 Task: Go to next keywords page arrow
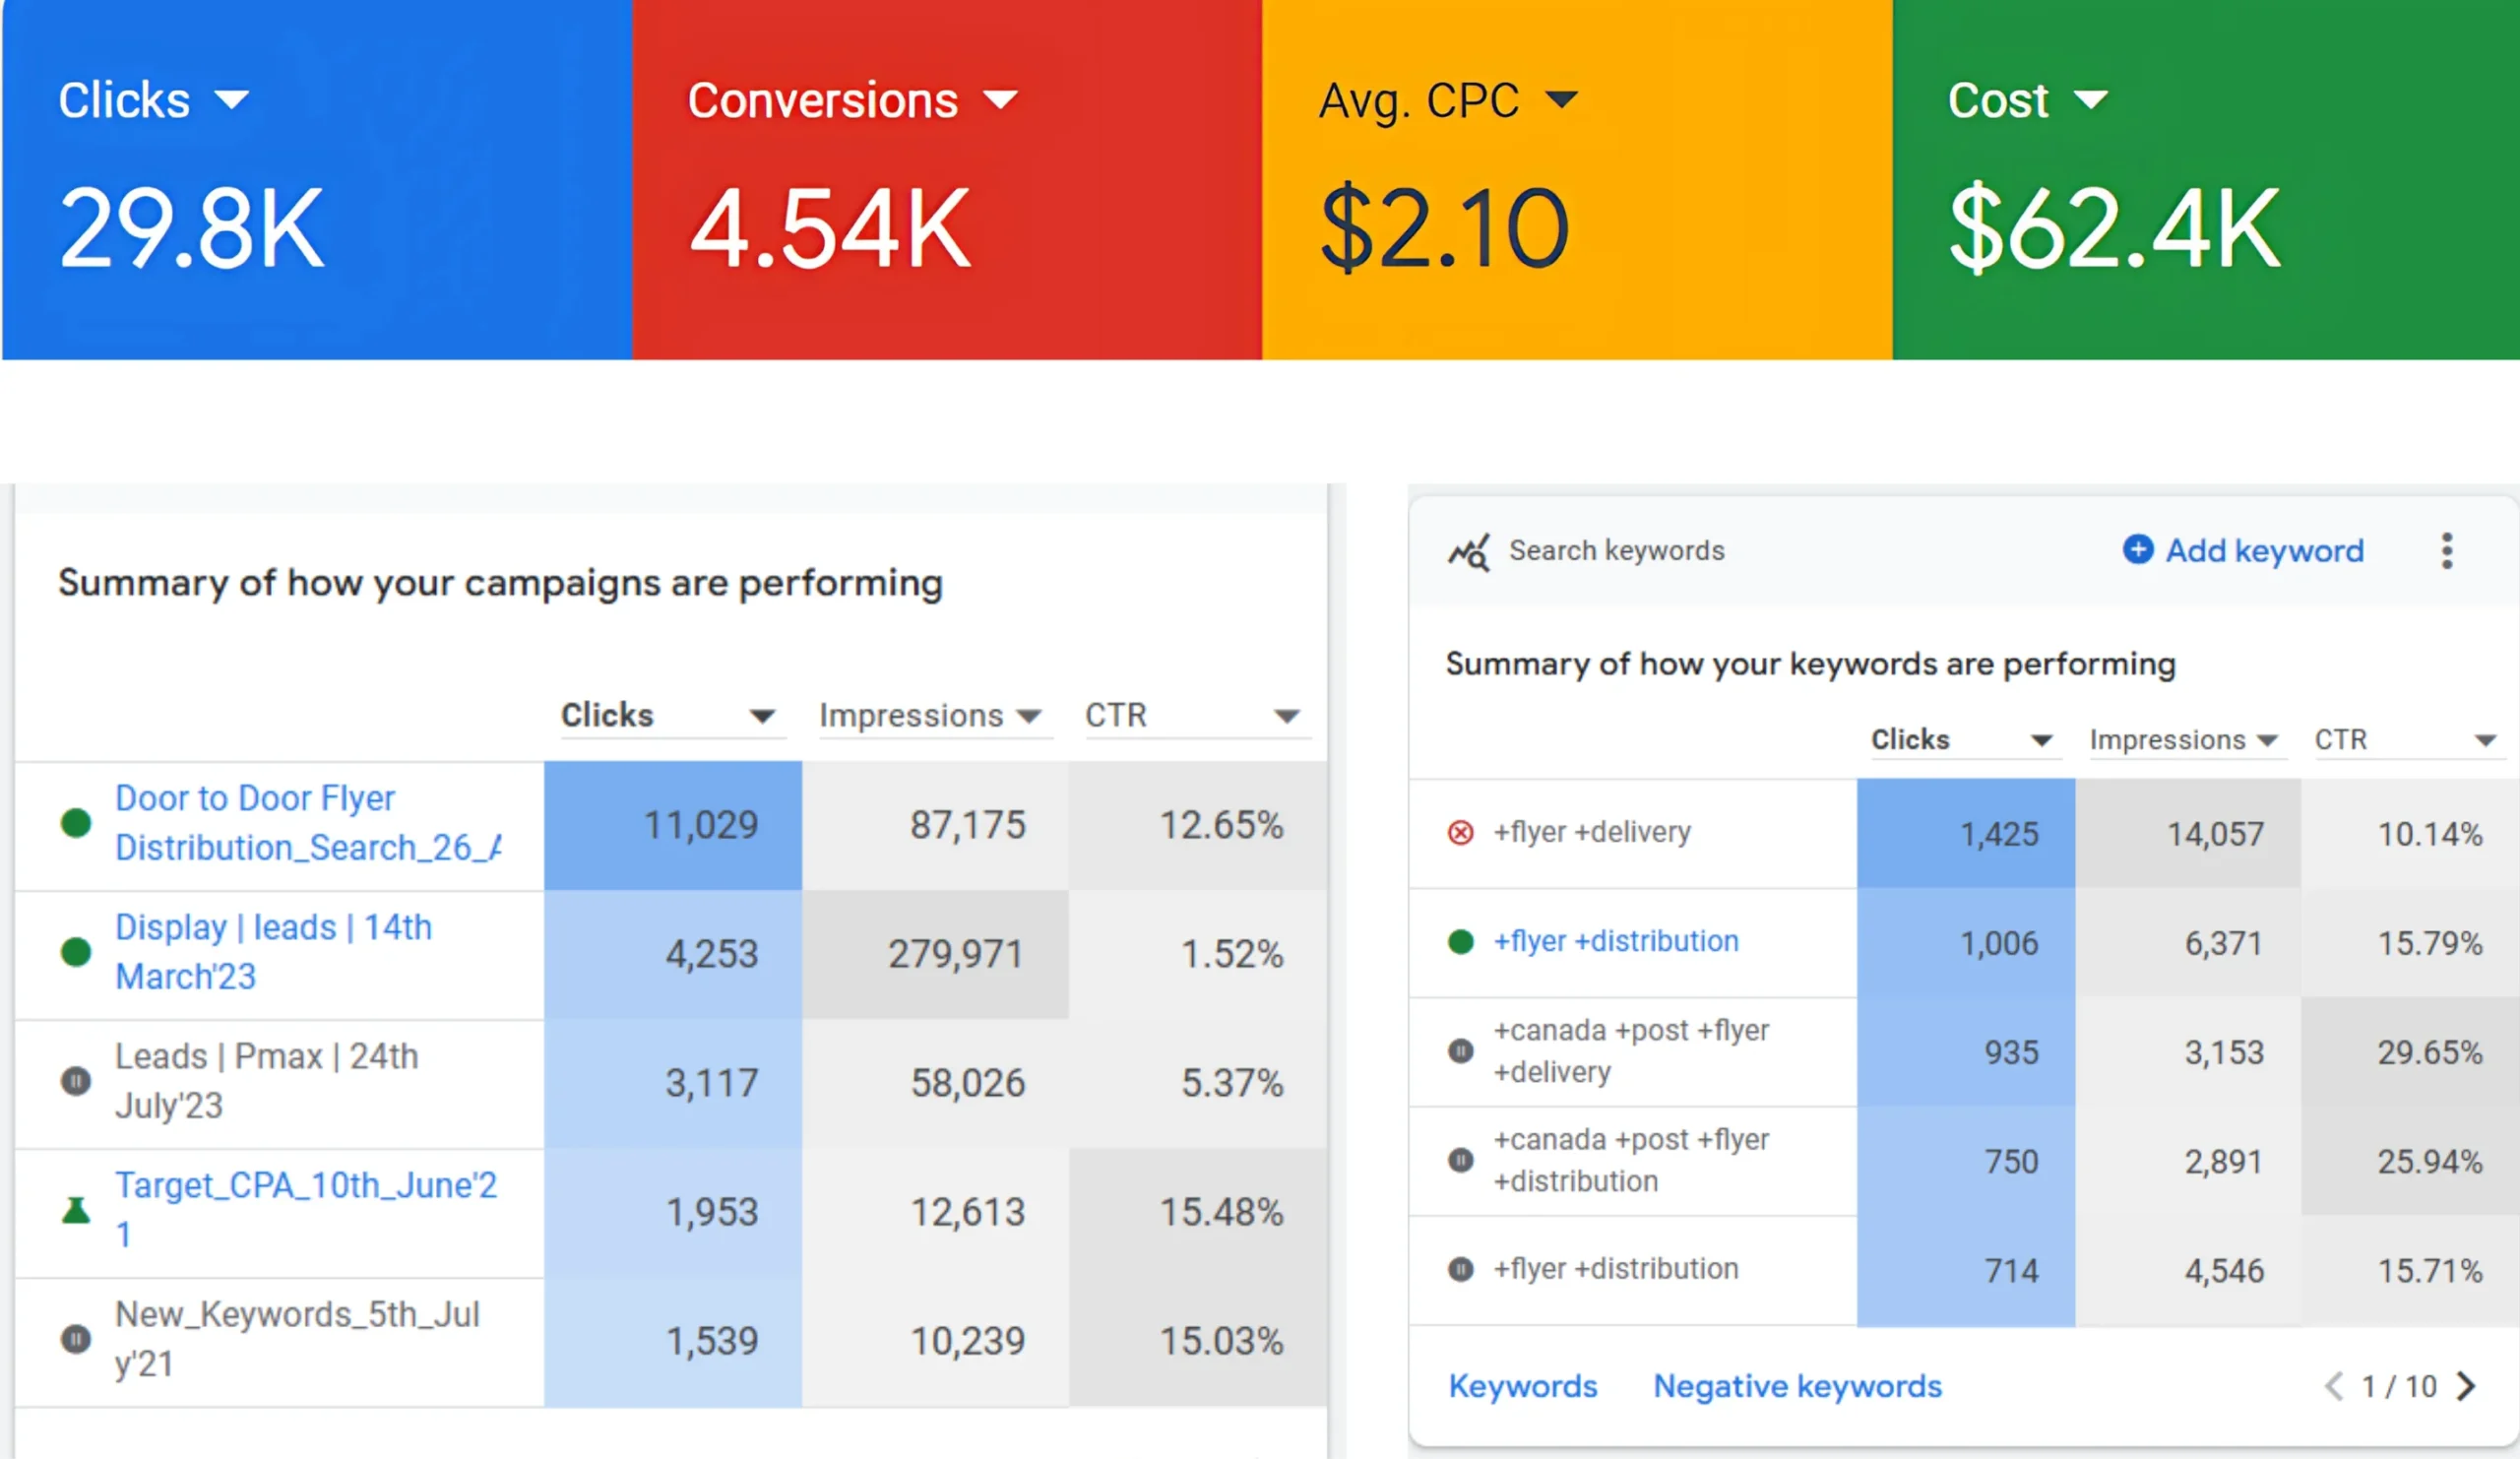click(2466, 1386)
